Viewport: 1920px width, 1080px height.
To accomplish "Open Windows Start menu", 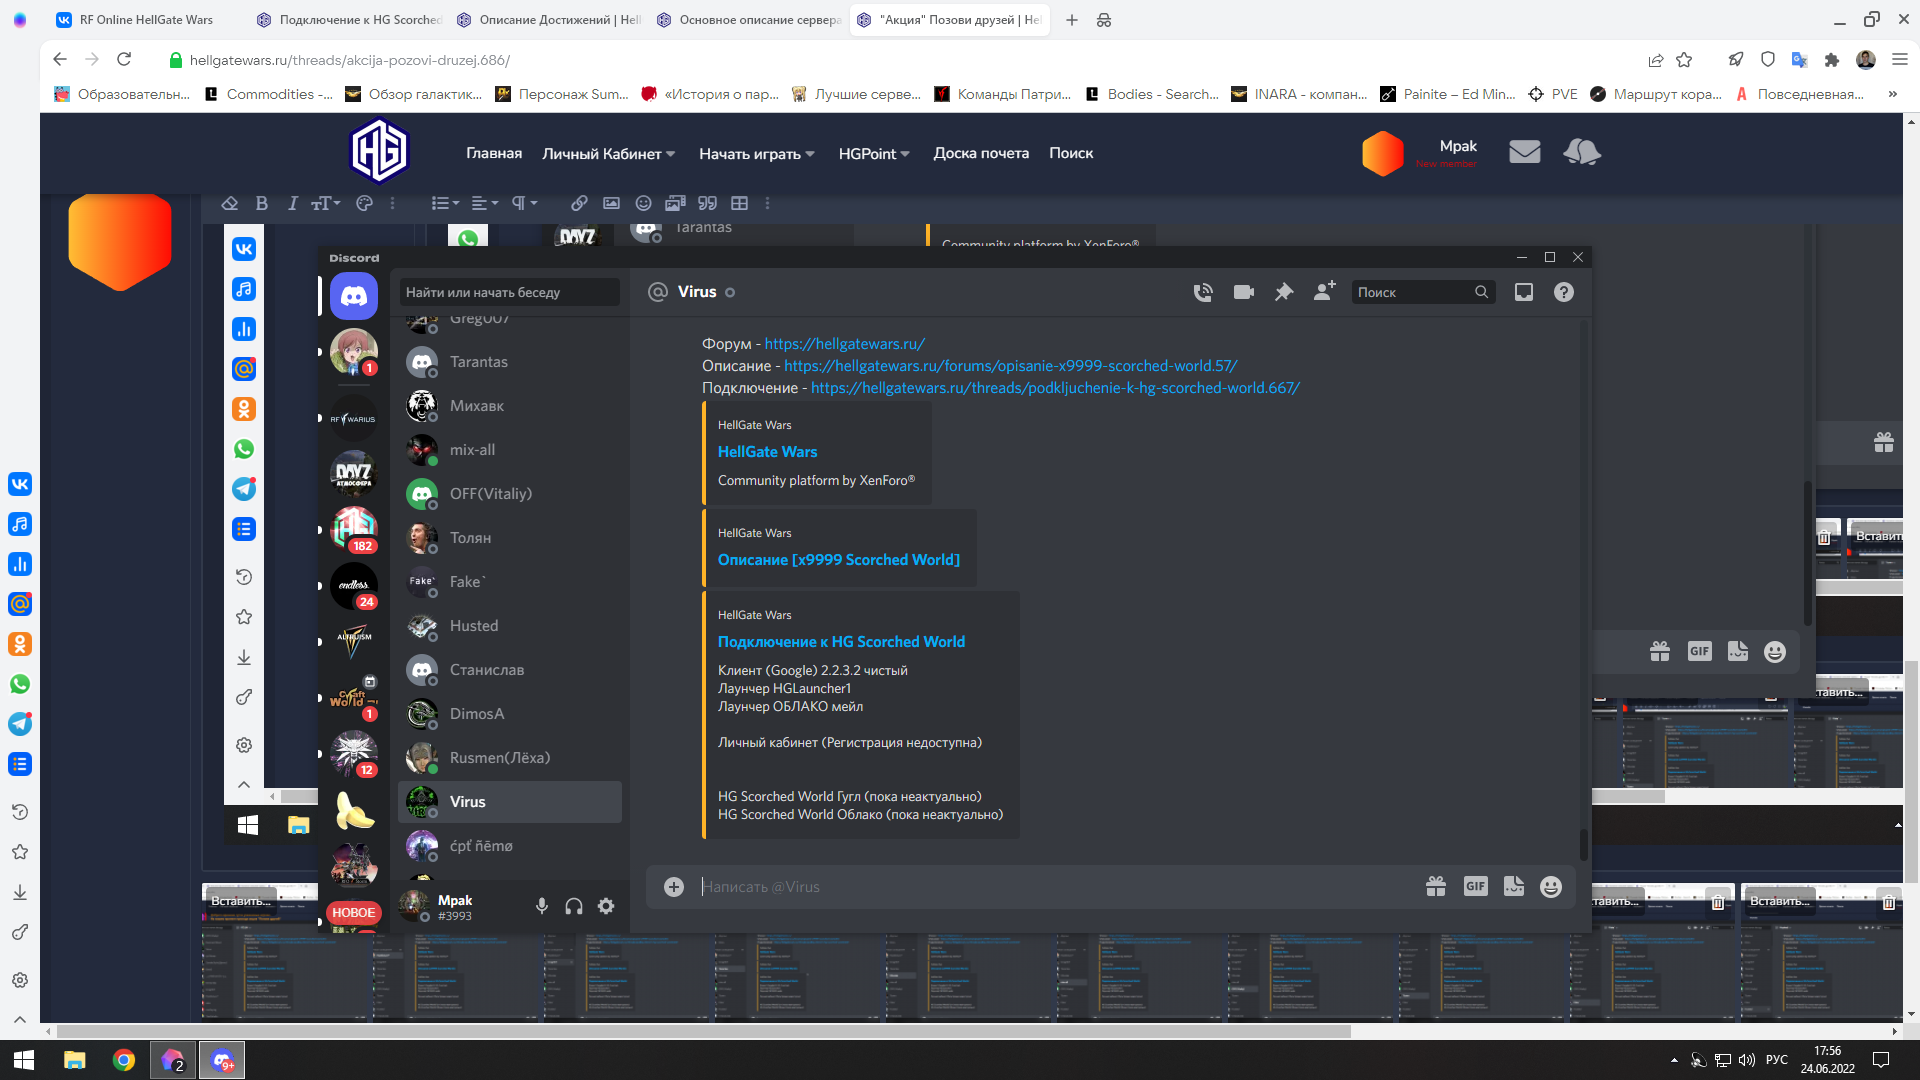I will [24, 1060].
